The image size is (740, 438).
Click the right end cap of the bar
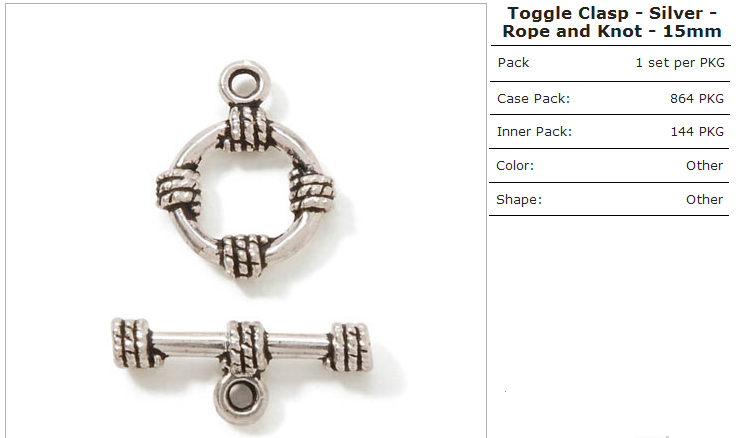pos(351,347)
